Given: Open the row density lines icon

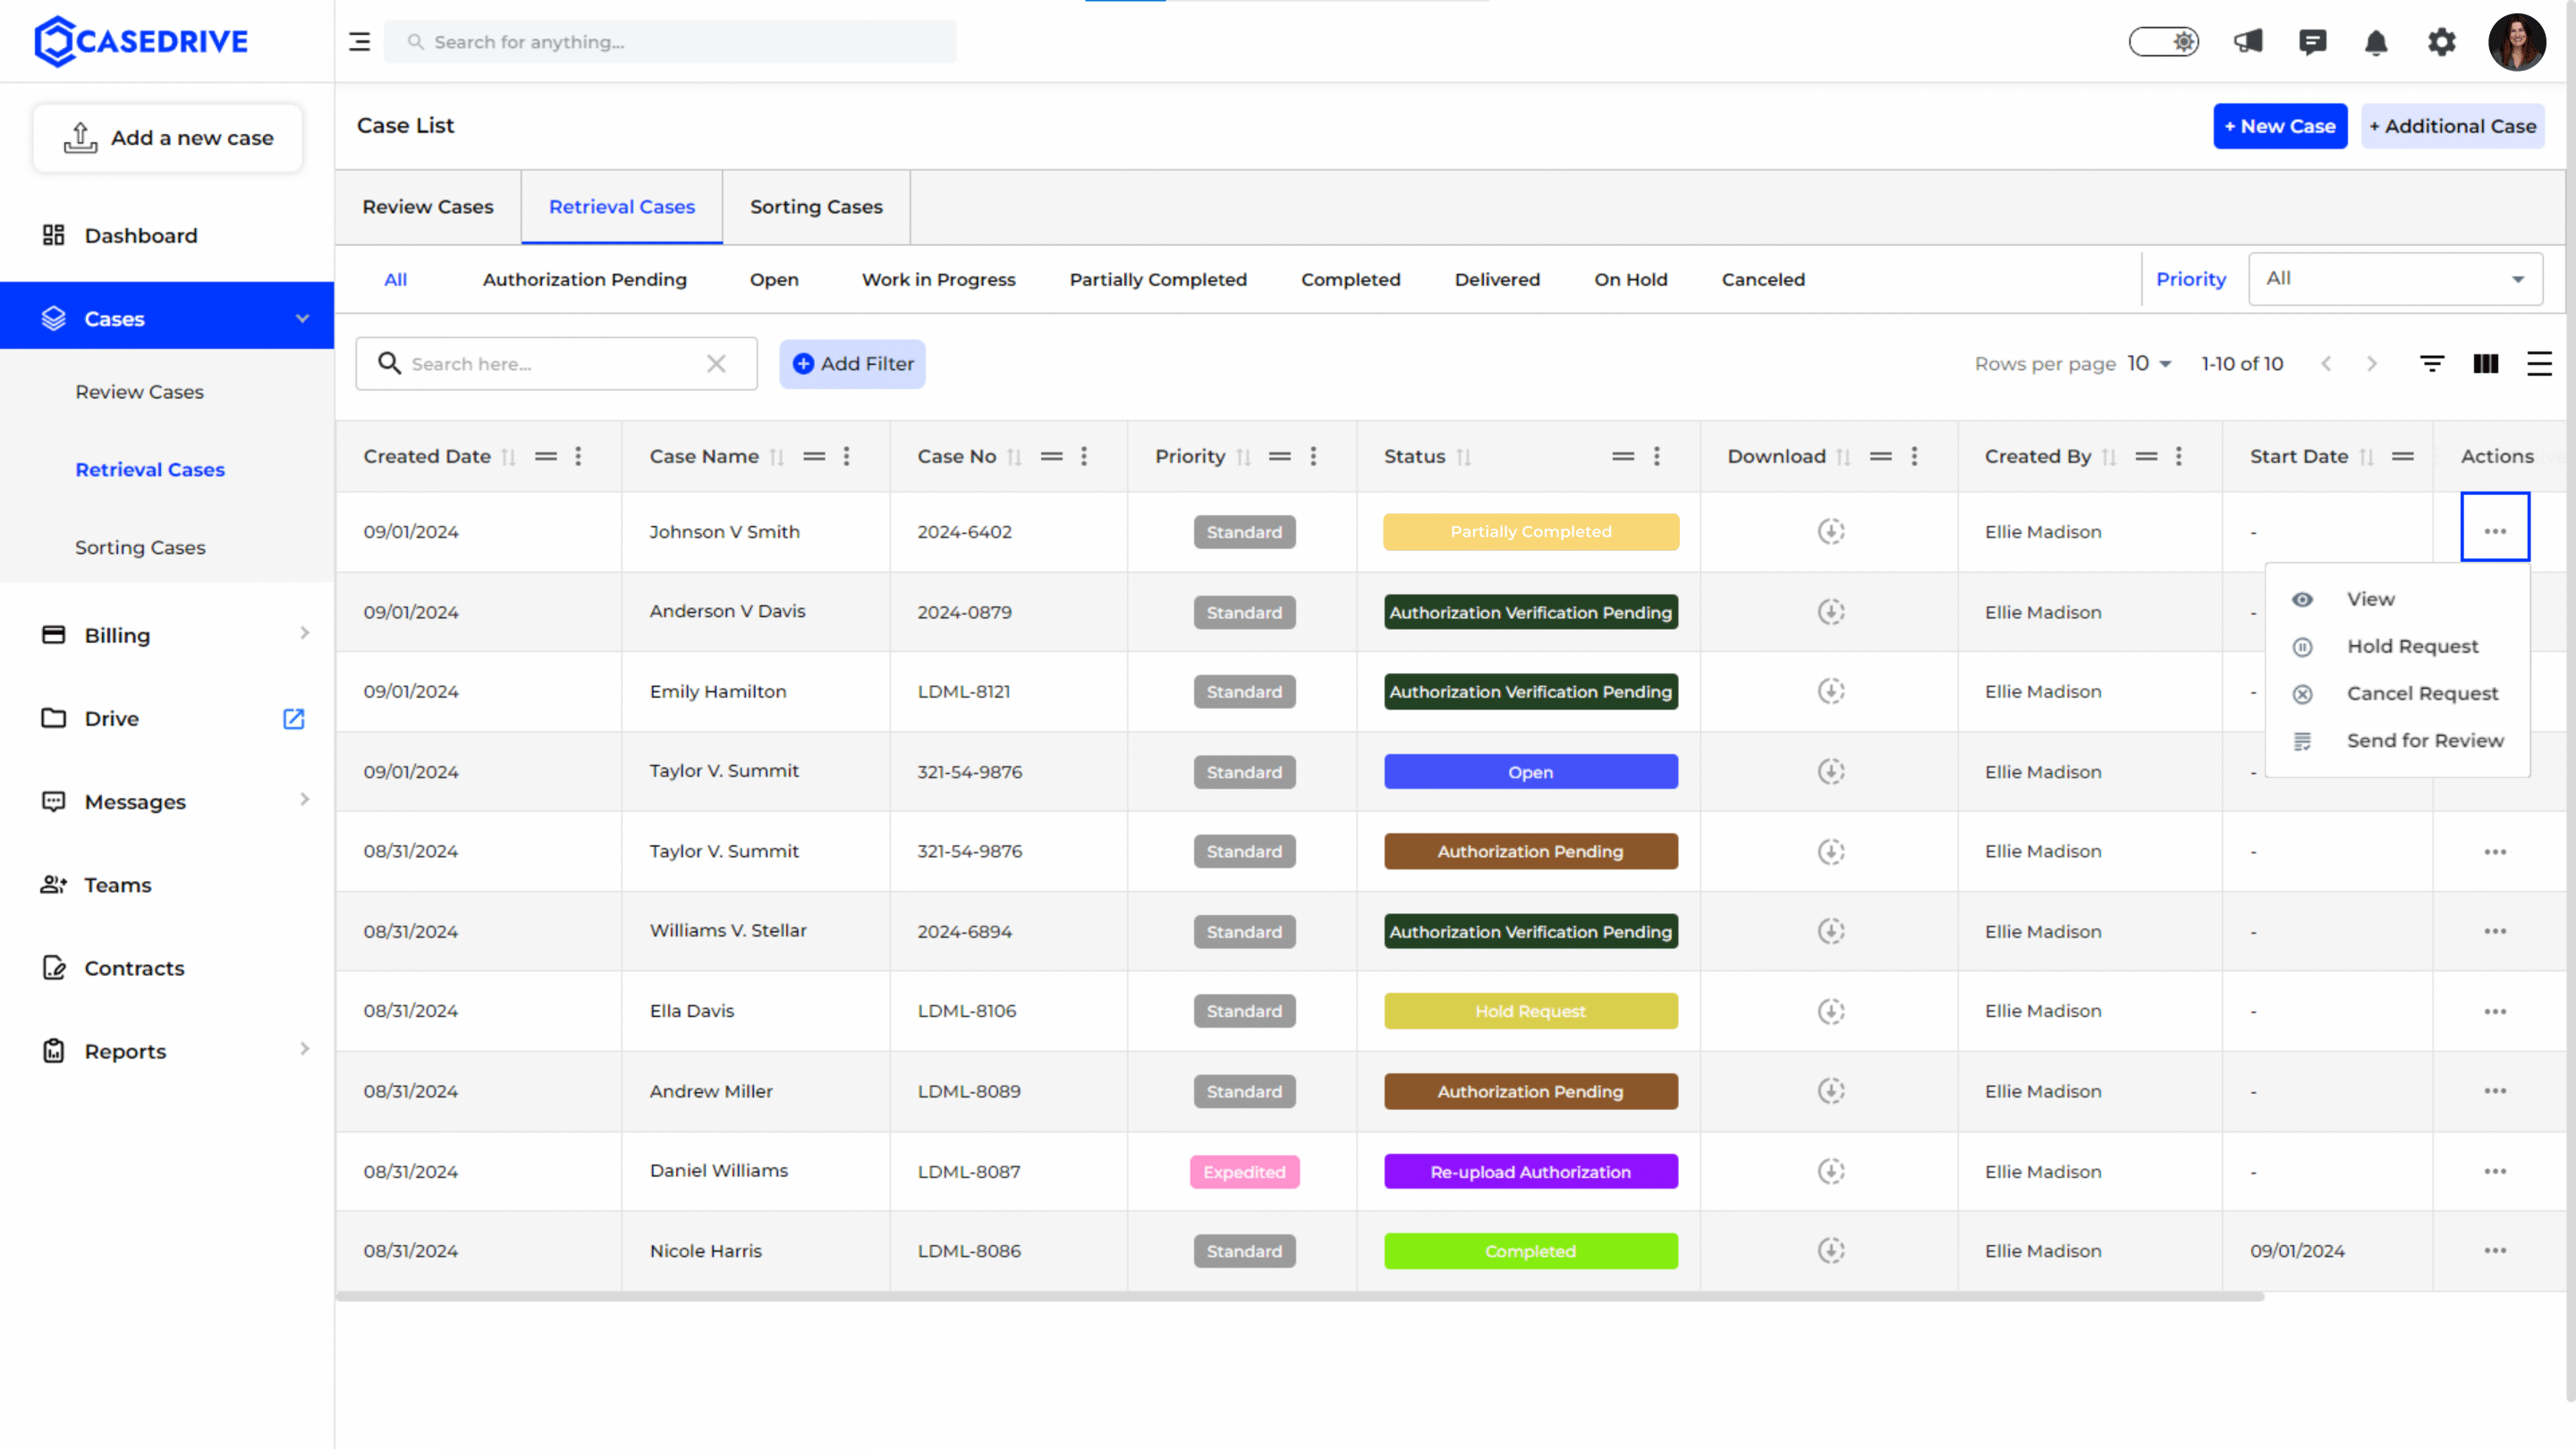Looking at the screenshot, I should tap(2539, 364).
